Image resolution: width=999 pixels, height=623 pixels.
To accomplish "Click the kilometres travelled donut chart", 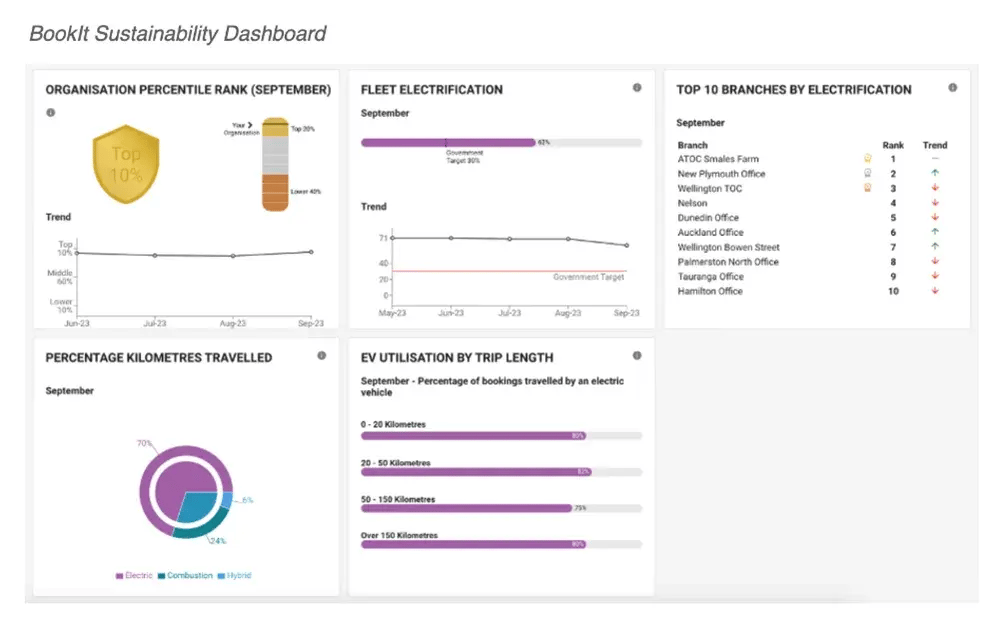I will 186,492.
